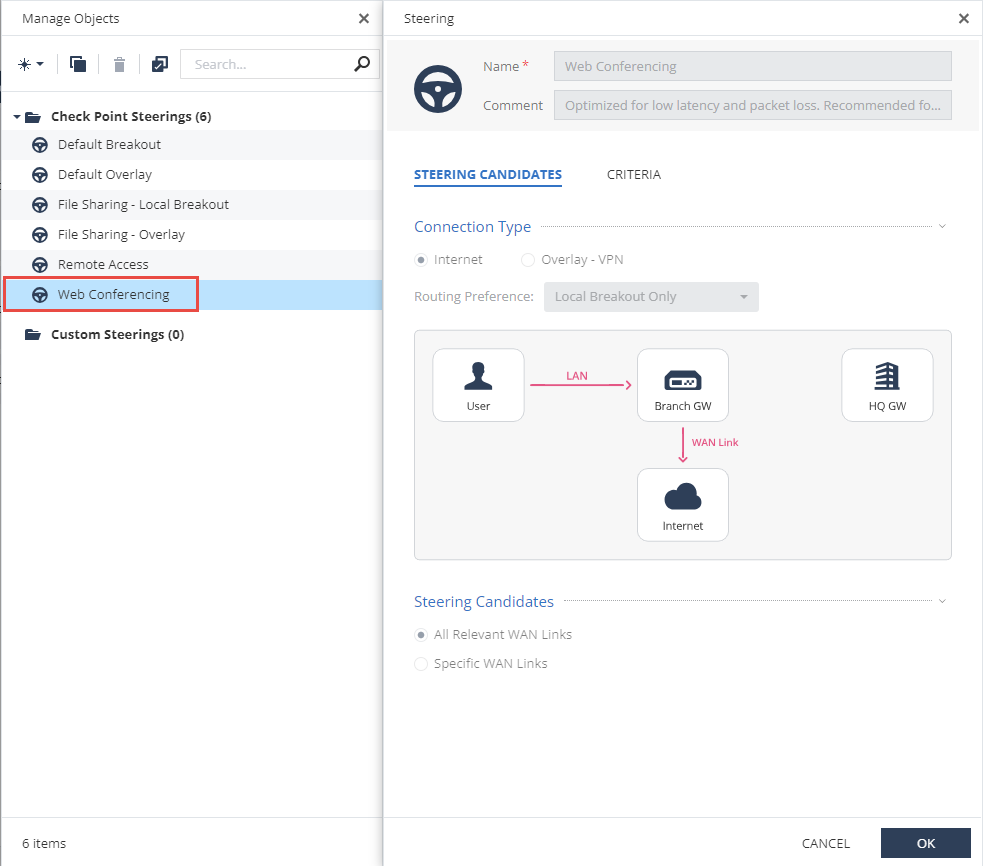
Task: Click the delete trash icon
Action: [x=119, y=64]
